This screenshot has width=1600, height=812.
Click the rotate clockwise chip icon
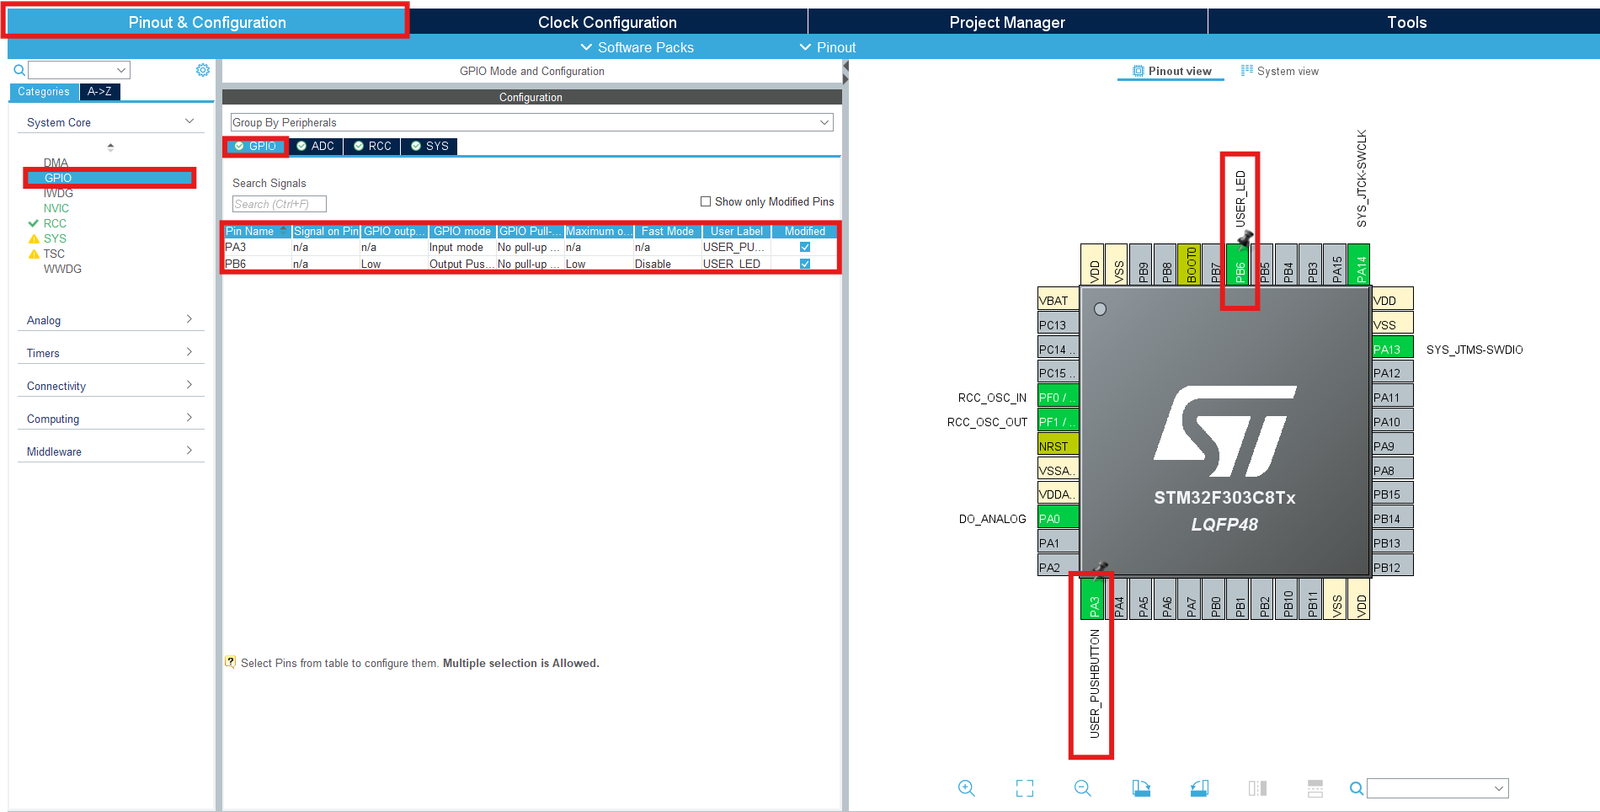coord(1141,788)
